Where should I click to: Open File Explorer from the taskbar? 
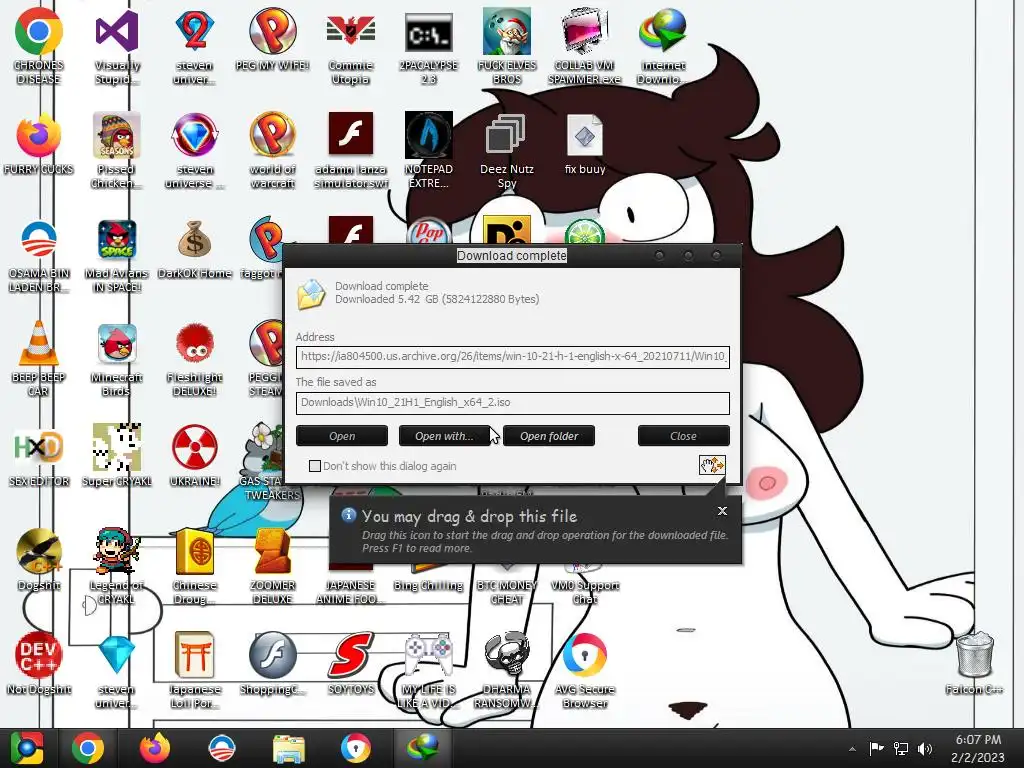coord(288,748)
